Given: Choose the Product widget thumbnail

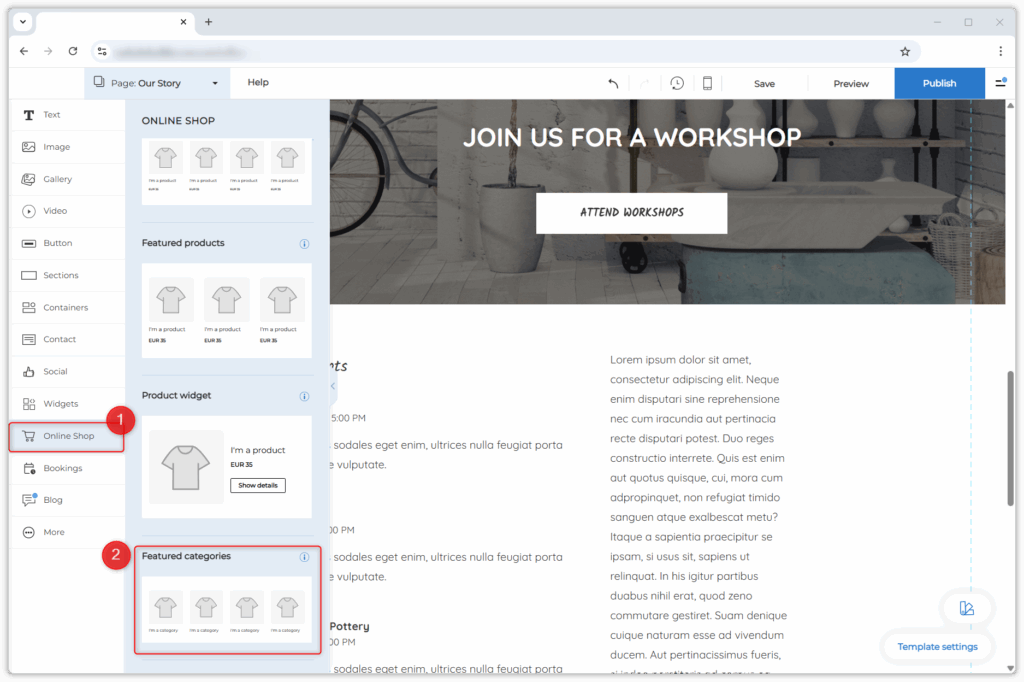Looking at the screenshot, I should pyautogui.click(x=227, y=467).
